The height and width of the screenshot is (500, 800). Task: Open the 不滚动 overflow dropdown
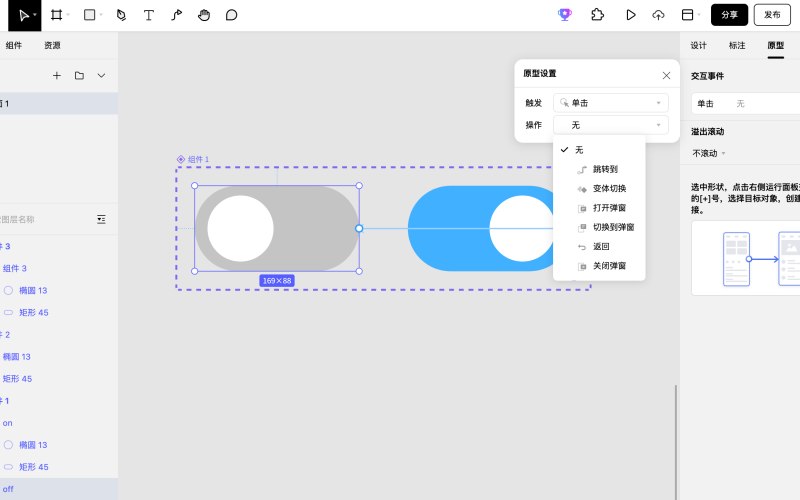(709, 153)
